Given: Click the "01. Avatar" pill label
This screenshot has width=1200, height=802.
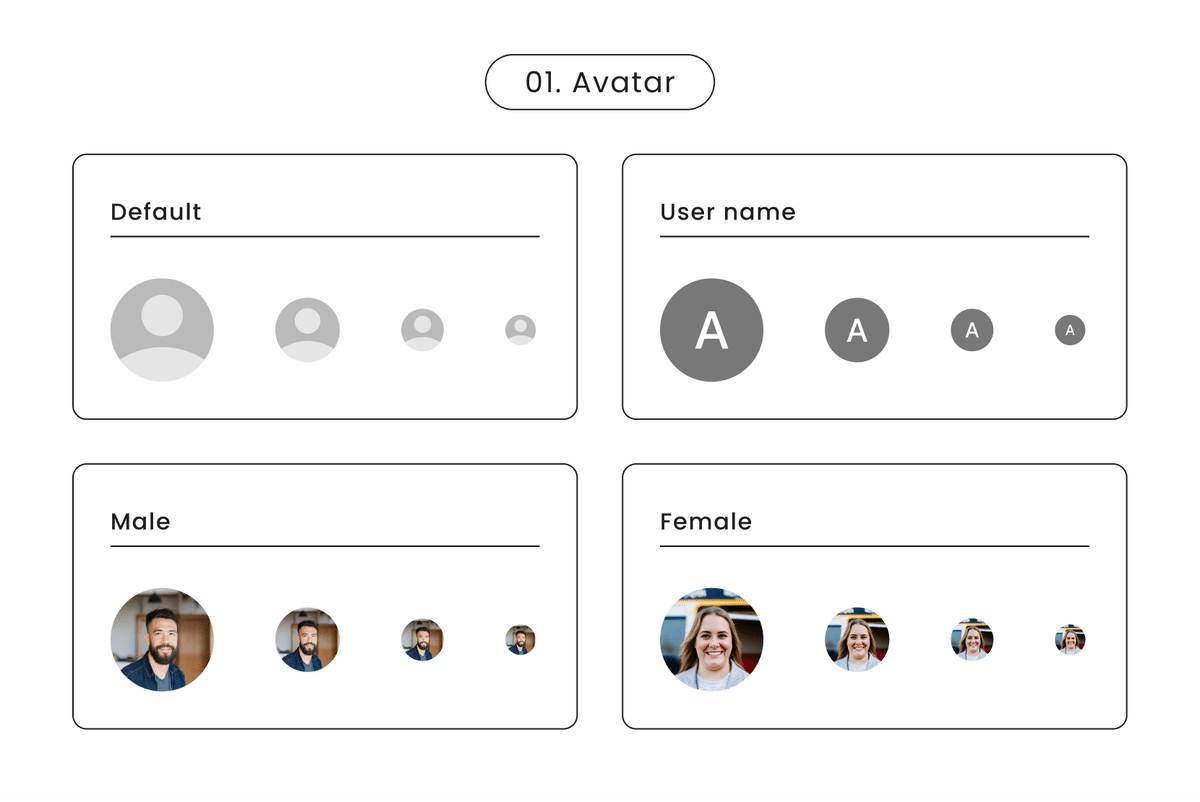Looking at the screenshot, I should [x=600, y=82].
